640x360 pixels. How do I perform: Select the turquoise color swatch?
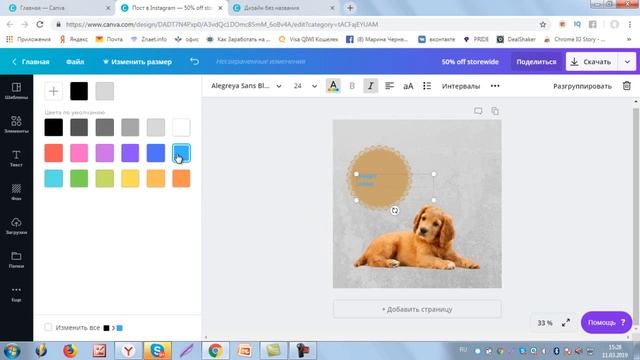tap(53, 178)
